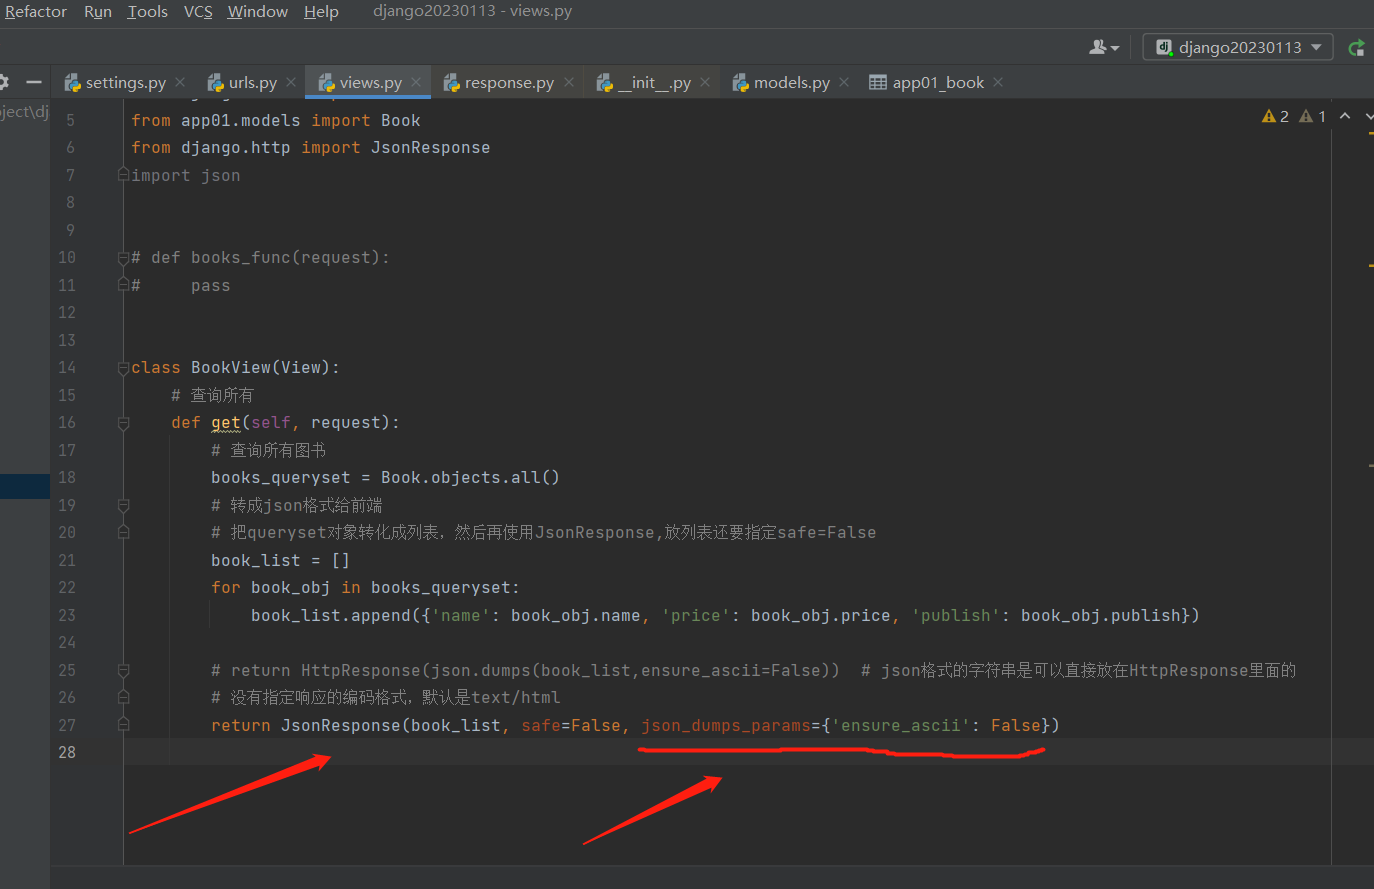Image resolution: width=1374 pixels, height=889 pixels.
Task: Click 'book_list = []' on line 21
Action: click(280, 561)
